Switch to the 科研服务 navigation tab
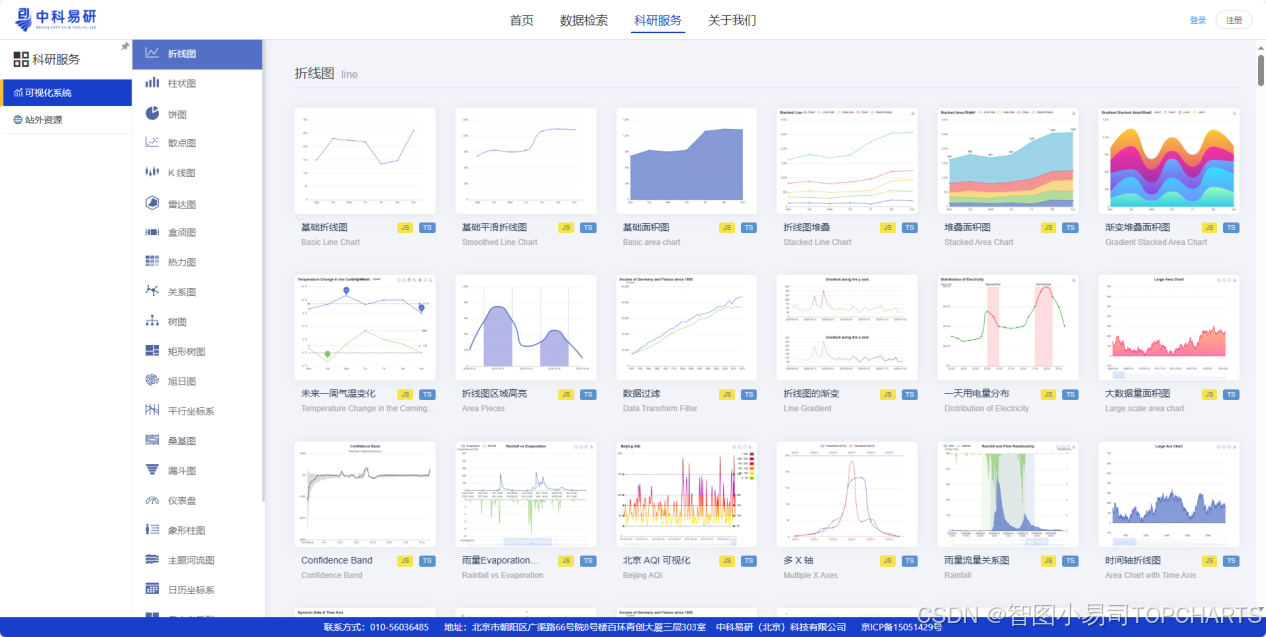 (658, 20)
